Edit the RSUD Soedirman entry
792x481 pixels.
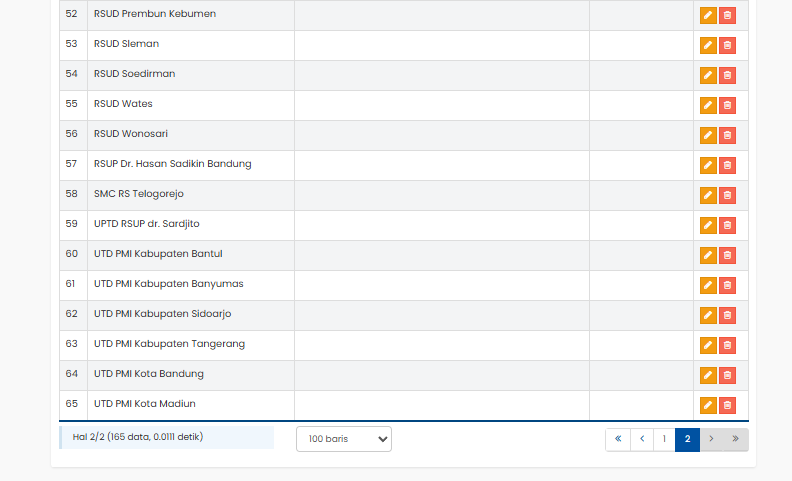(x=708, y=75)
